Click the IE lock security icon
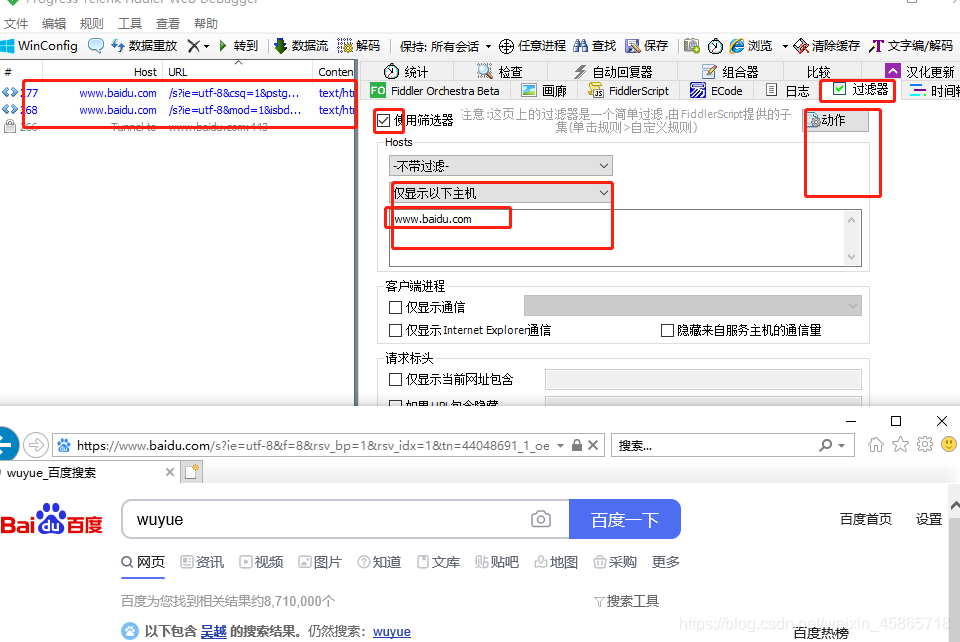 tap(577, 446)
